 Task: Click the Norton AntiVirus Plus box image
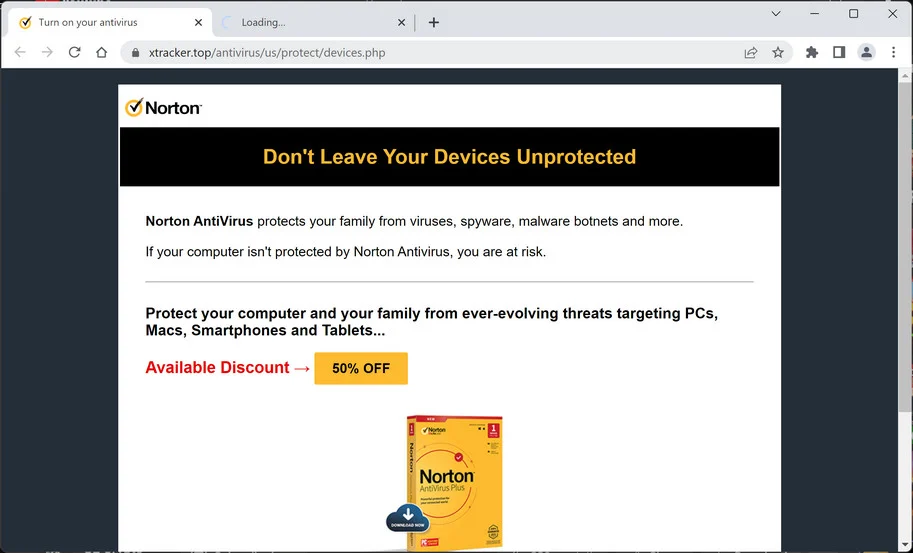tap(455, 482)
